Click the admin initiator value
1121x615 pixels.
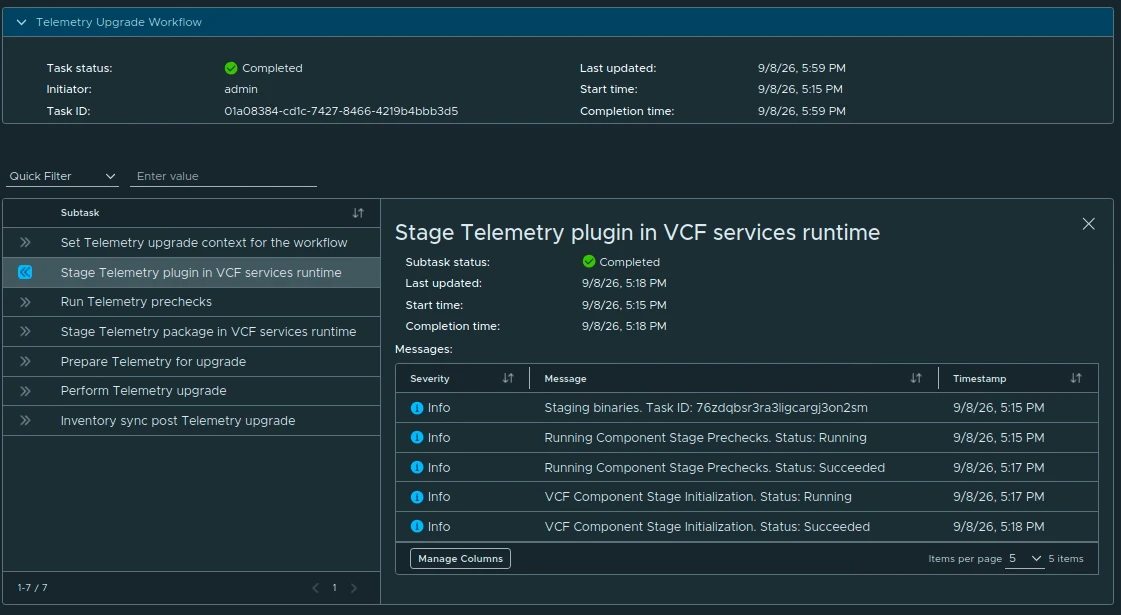[x=241, y=89]
